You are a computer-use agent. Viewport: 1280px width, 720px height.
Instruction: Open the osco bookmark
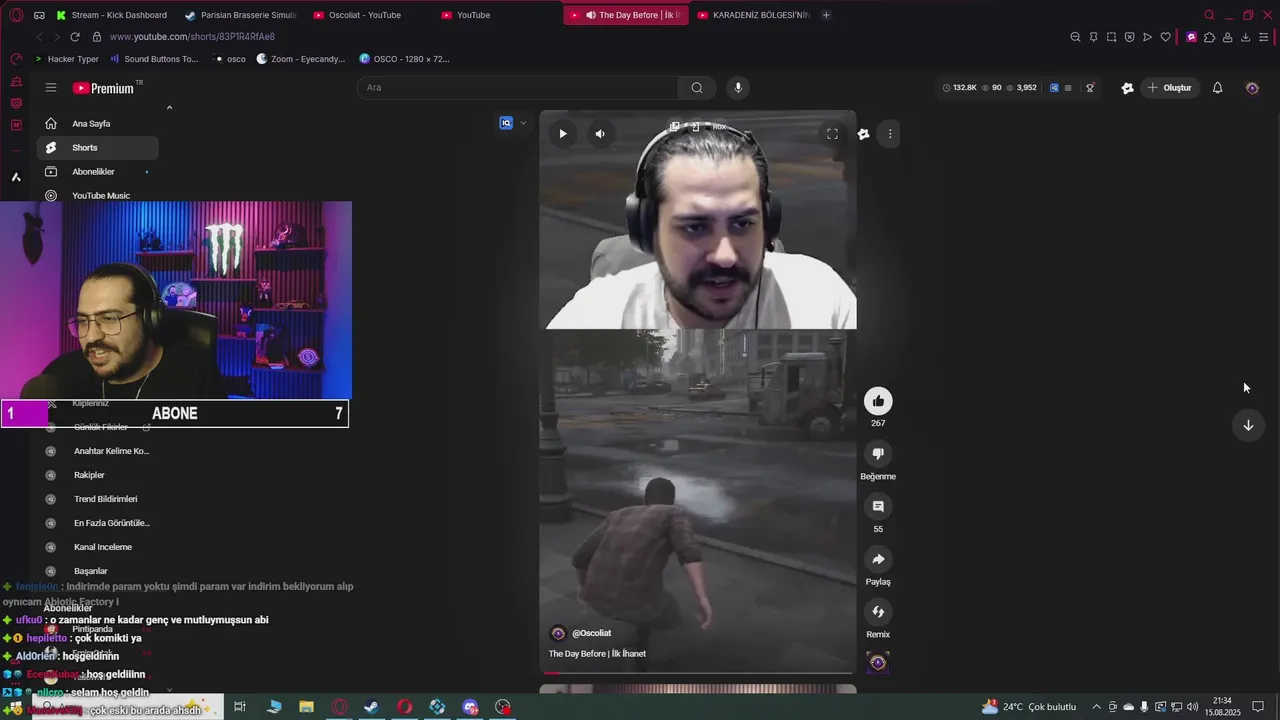[229, 59]
